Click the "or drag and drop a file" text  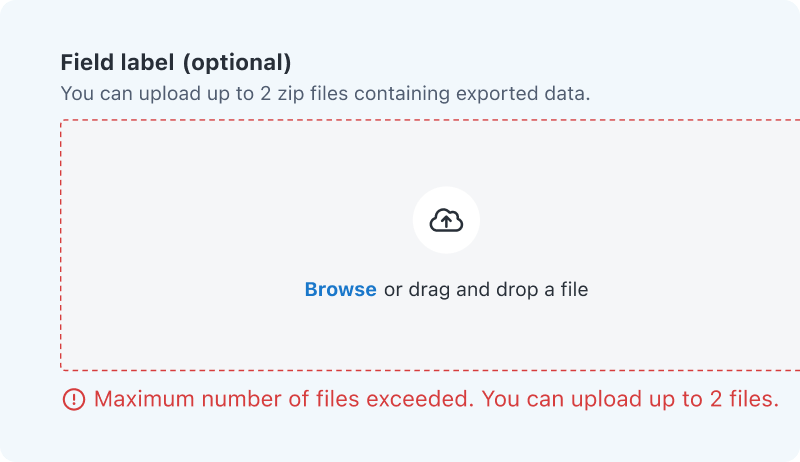486,290
